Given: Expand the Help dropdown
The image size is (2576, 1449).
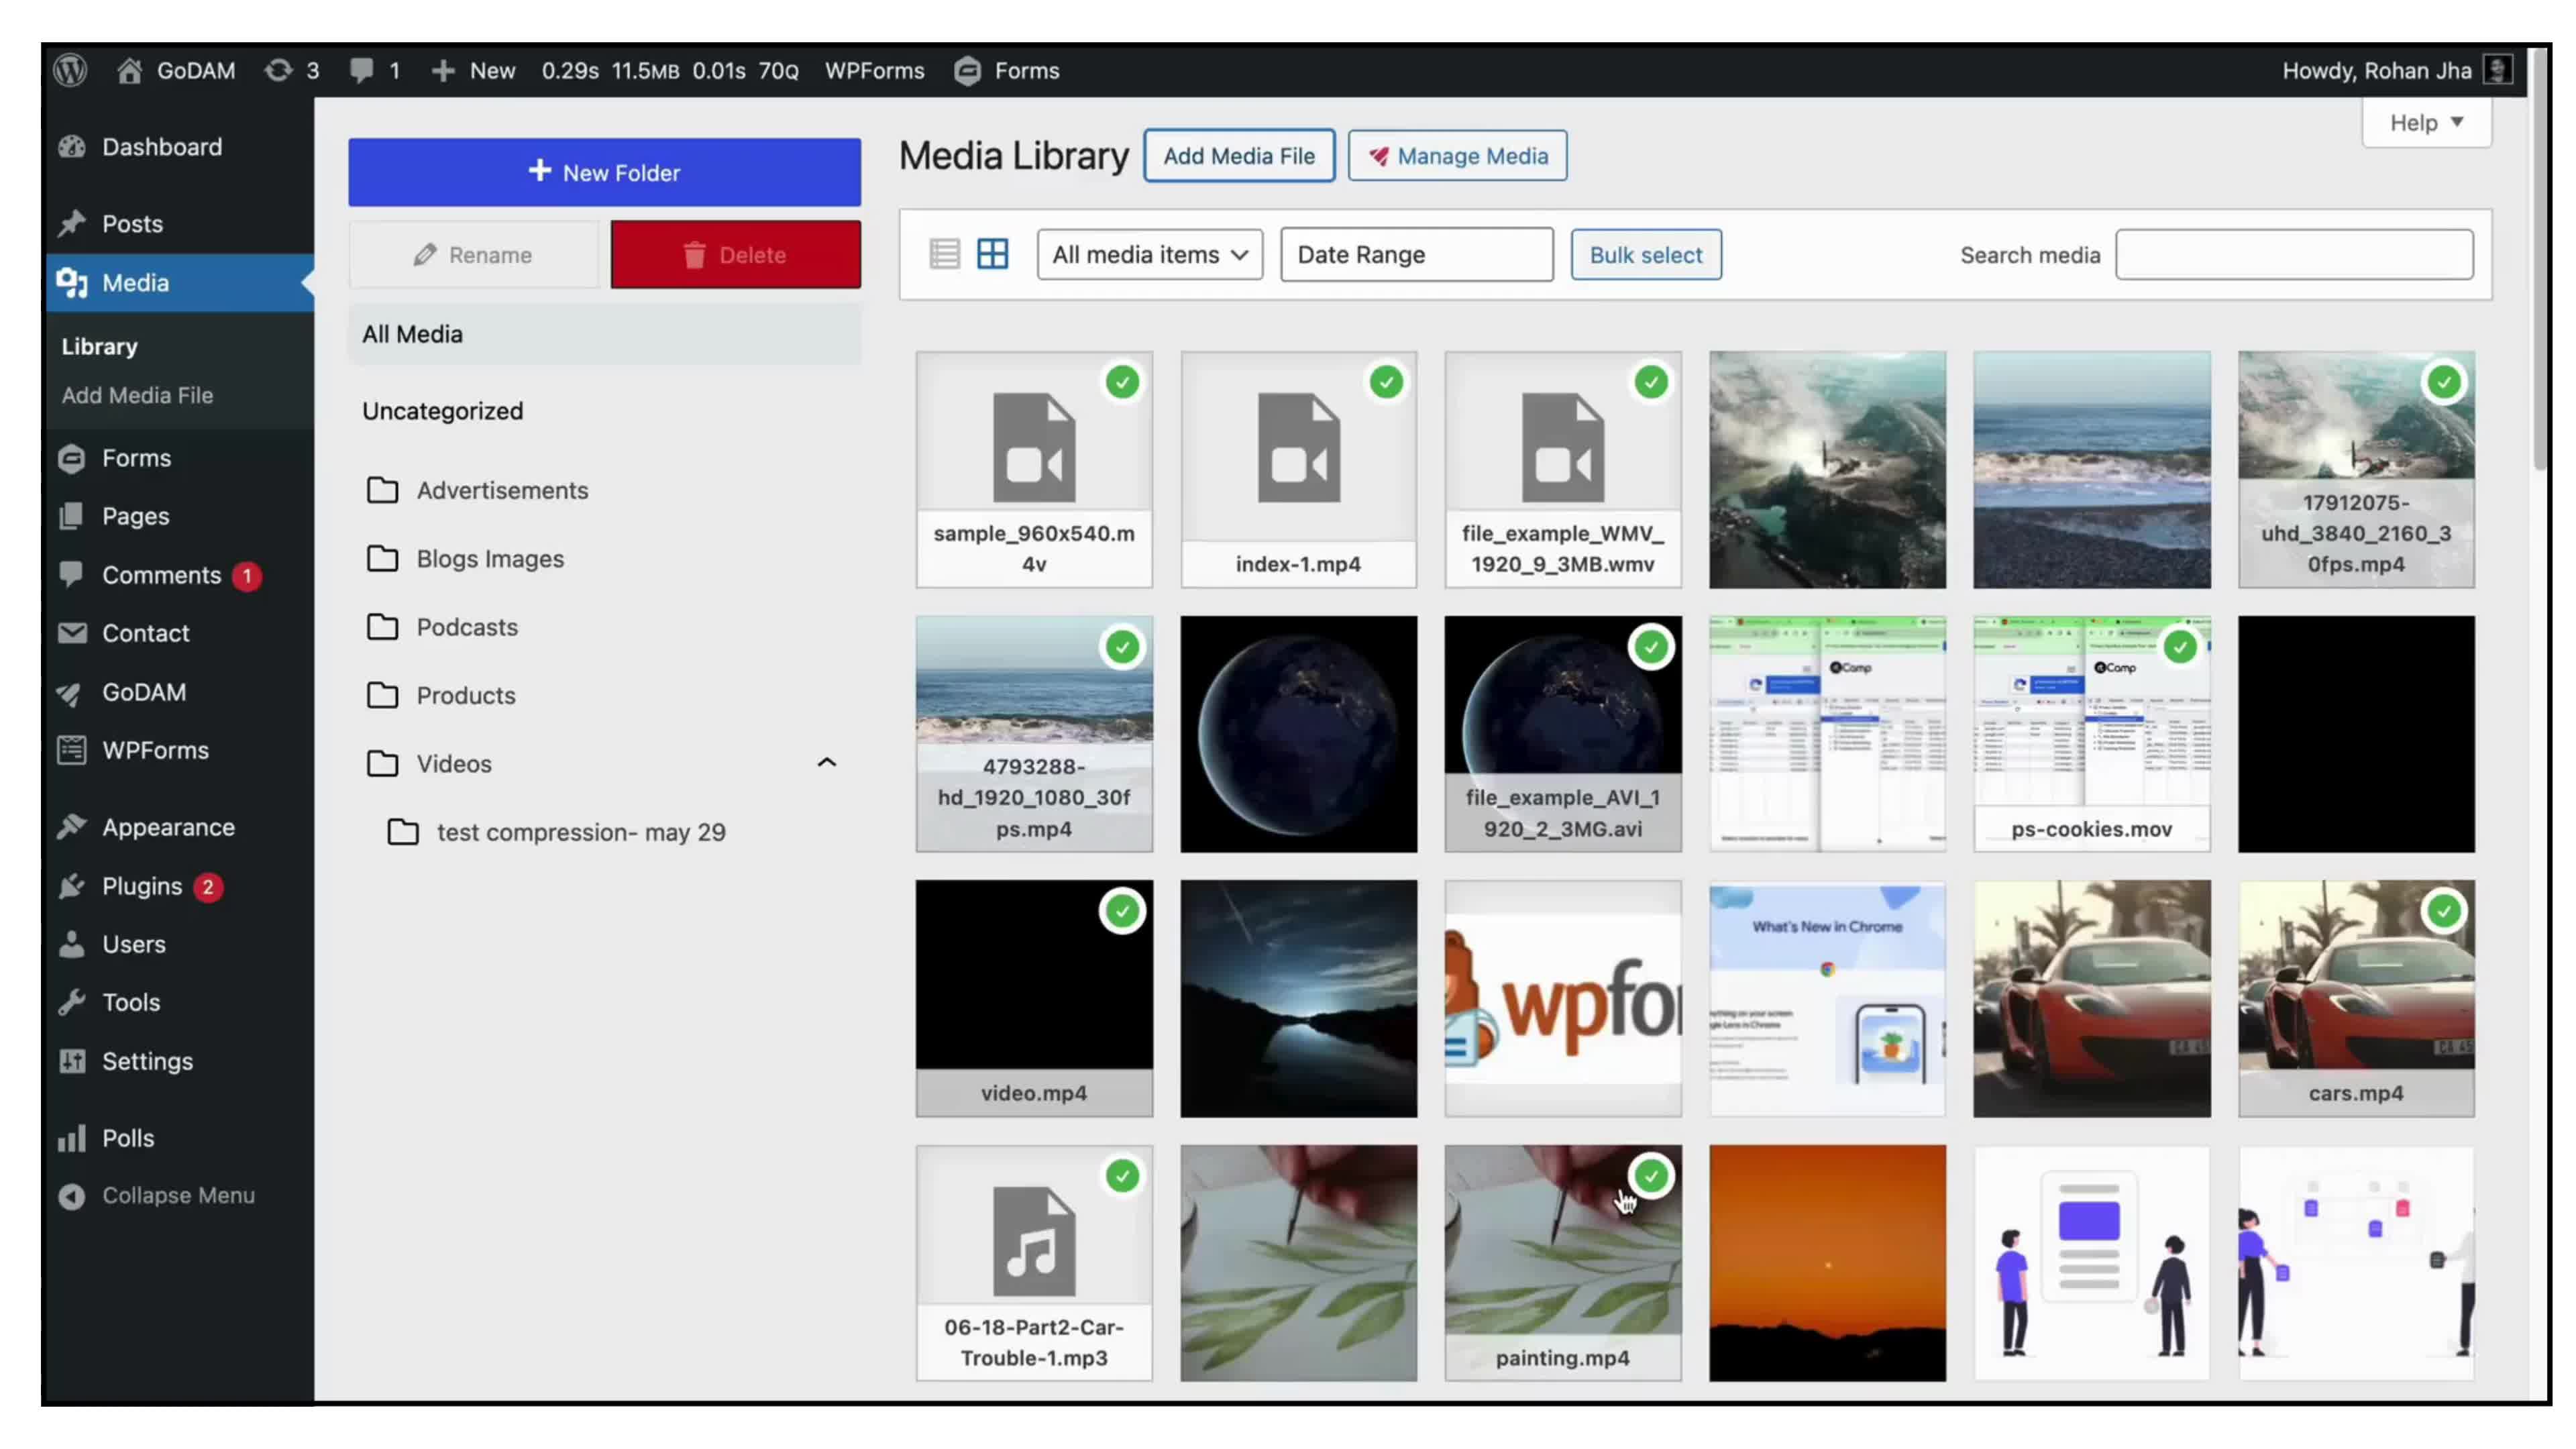Looking at the screenshot, I should (x=2425, y=122).
